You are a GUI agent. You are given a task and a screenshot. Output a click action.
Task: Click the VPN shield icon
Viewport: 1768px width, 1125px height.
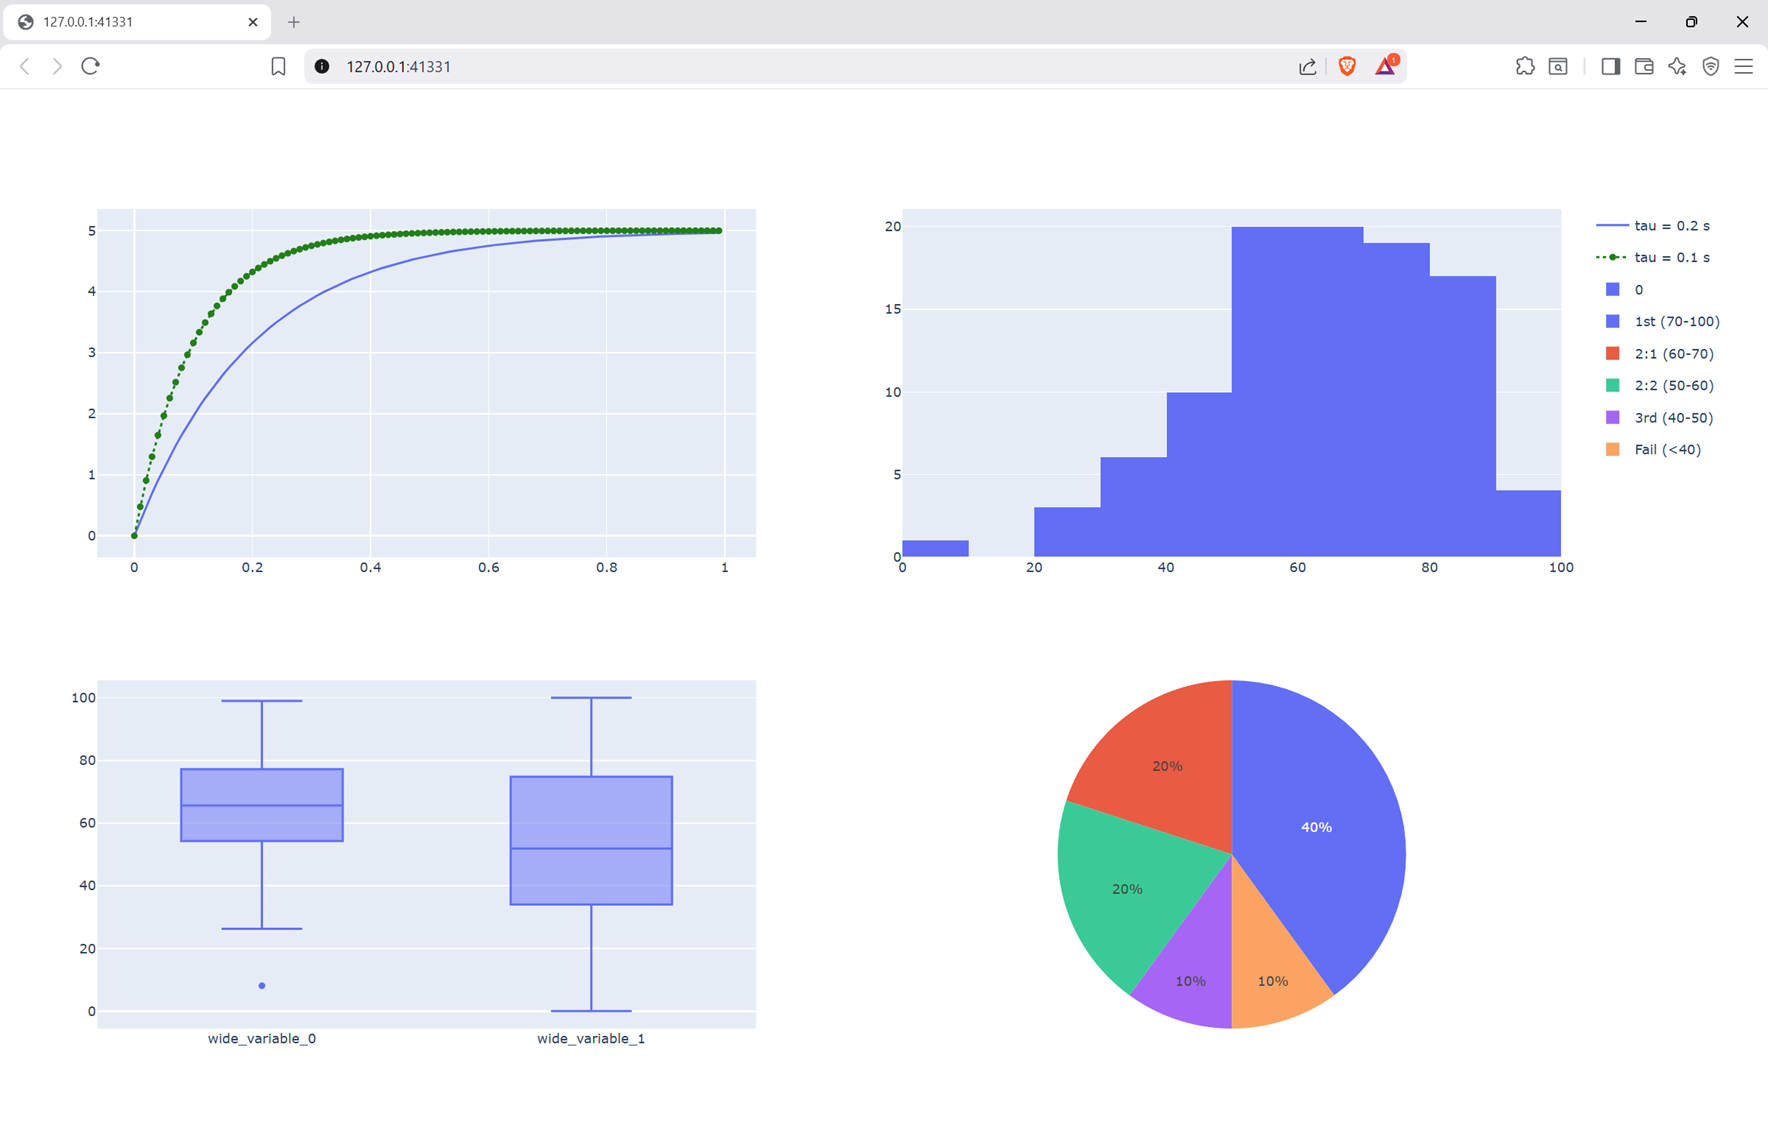[1711, 66]
